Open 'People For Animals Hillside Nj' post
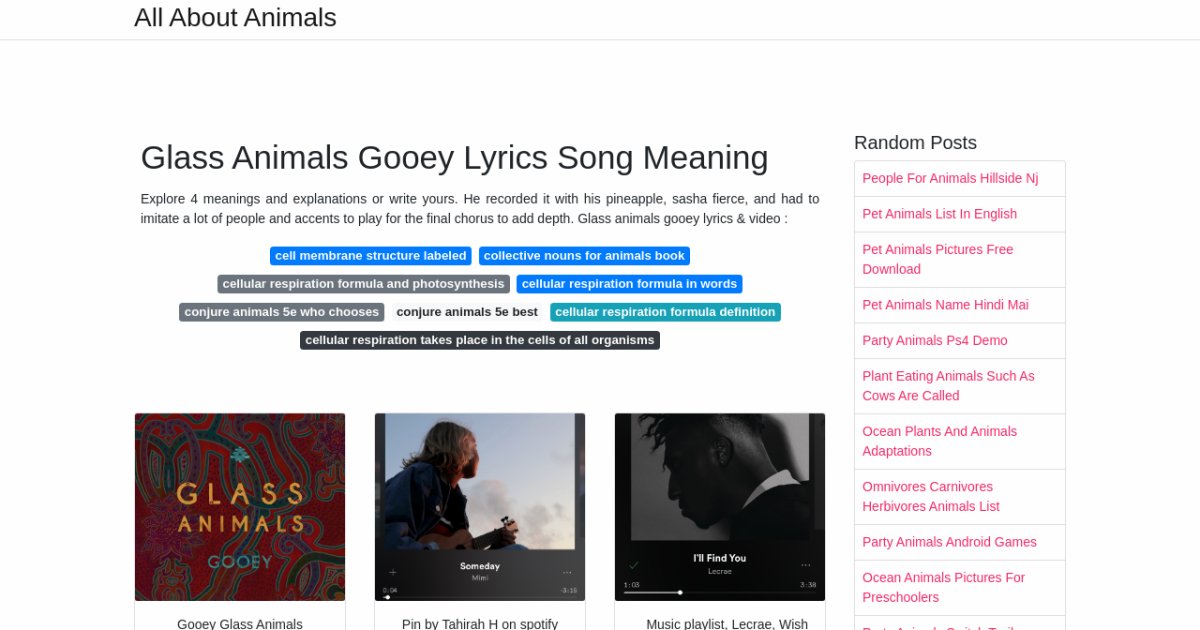Image resolution: width=1200 pixels, height=630 pixels. tap(950, 178)
